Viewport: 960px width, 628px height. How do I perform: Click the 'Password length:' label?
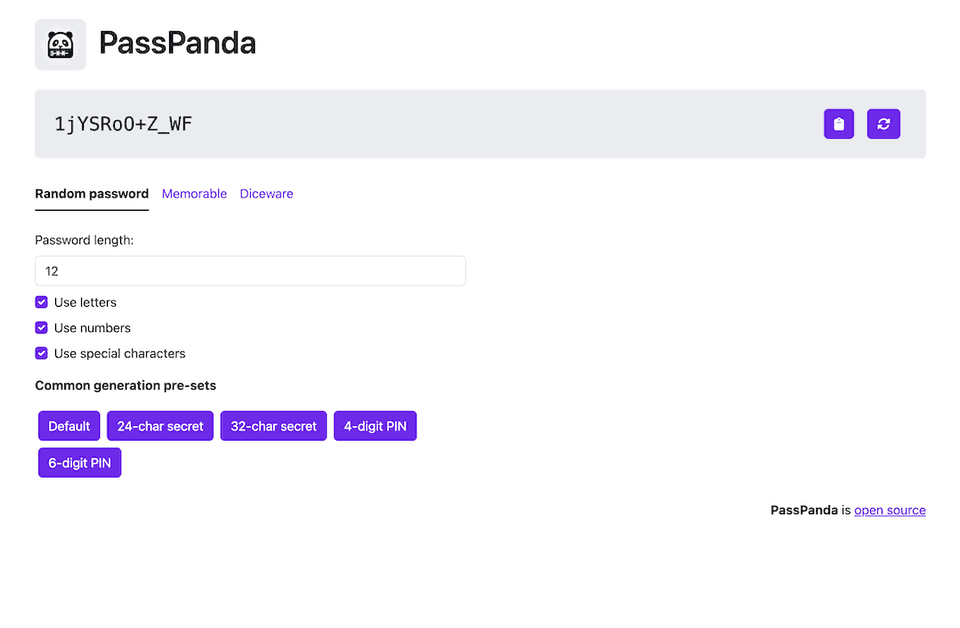pyautogui.click(x=84, y=240)
